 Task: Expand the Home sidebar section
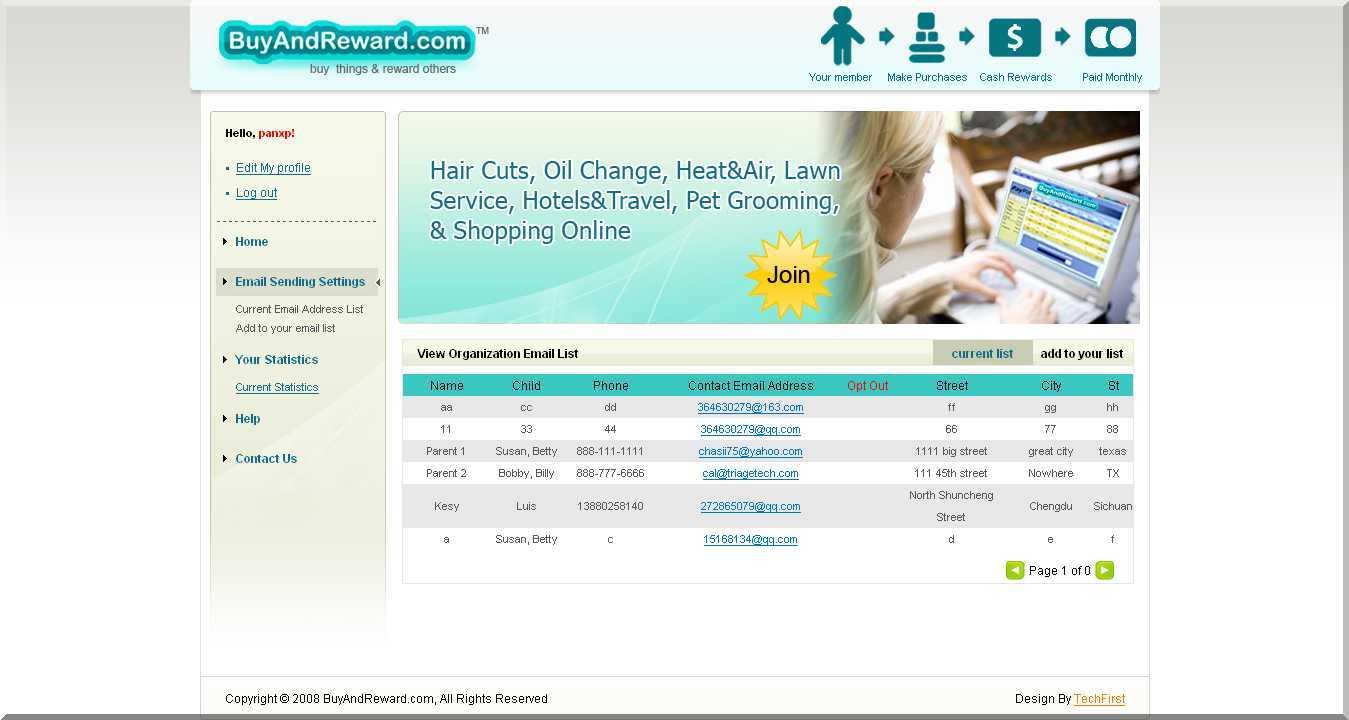tap(251, 241)
